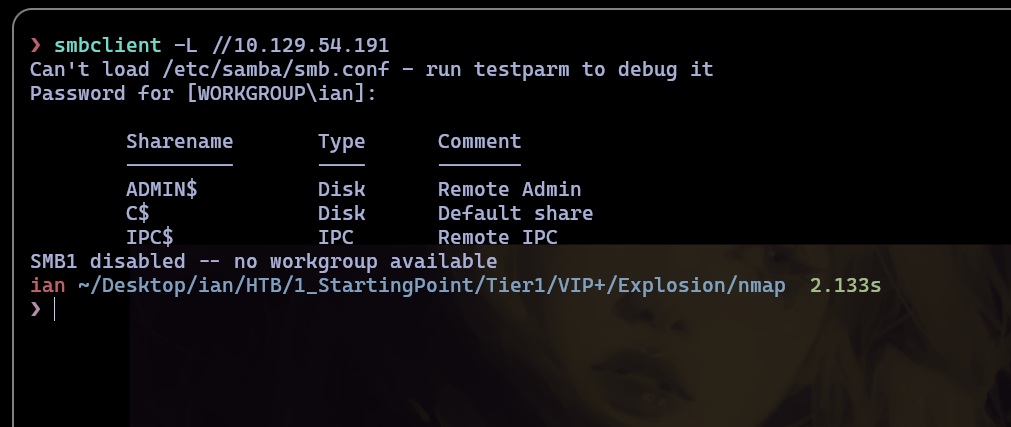Select the smbclient command word
The width and height of the screenshot is (1011, 427).
click(x=108, y=45)
